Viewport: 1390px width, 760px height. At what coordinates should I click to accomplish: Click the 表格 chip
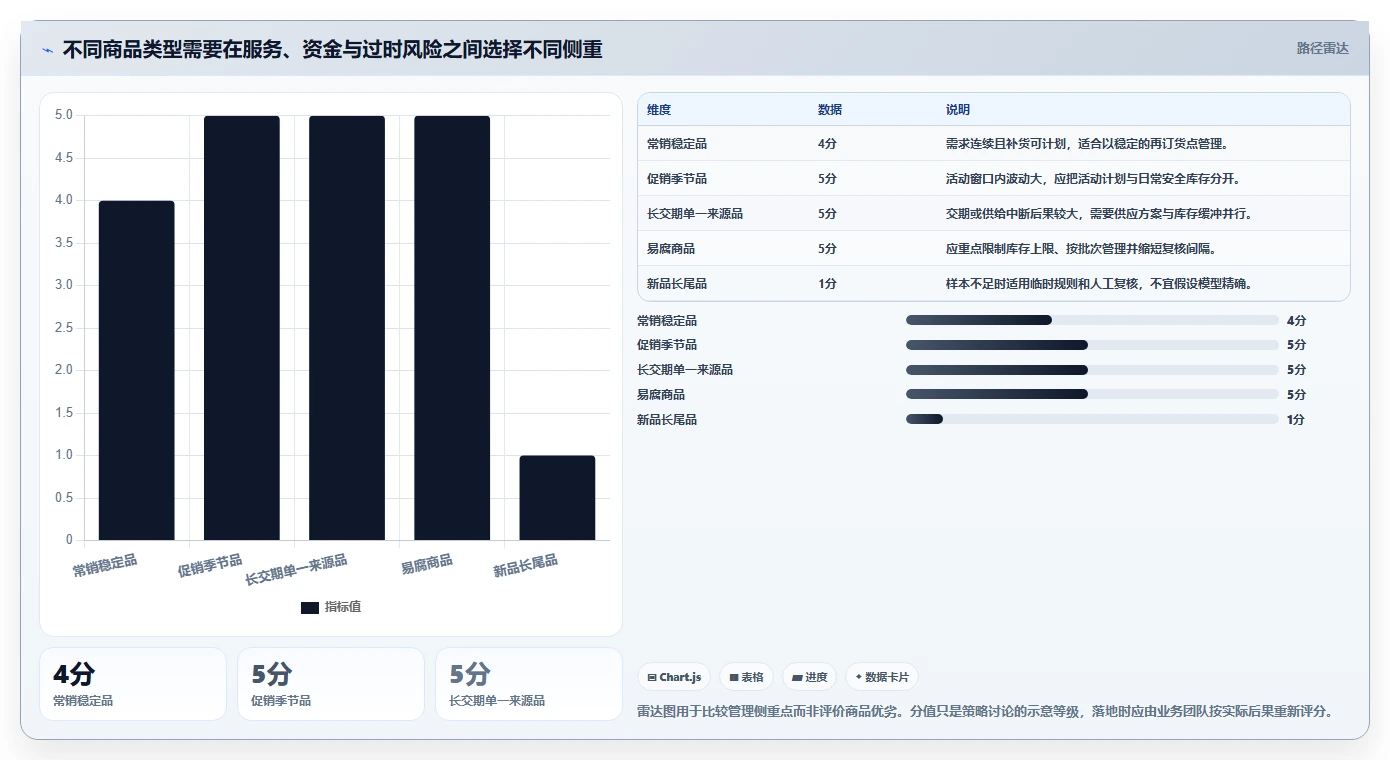(746, 677)
